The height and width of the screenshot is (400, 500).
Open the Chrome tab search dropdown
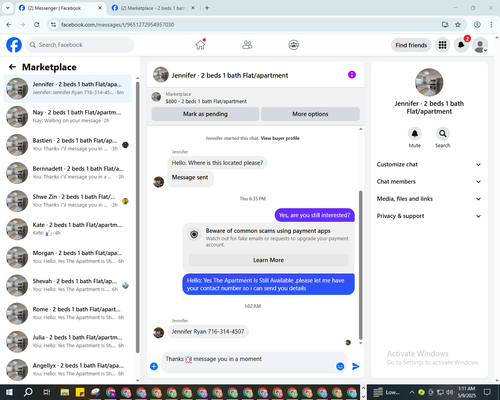click(8, 8)
